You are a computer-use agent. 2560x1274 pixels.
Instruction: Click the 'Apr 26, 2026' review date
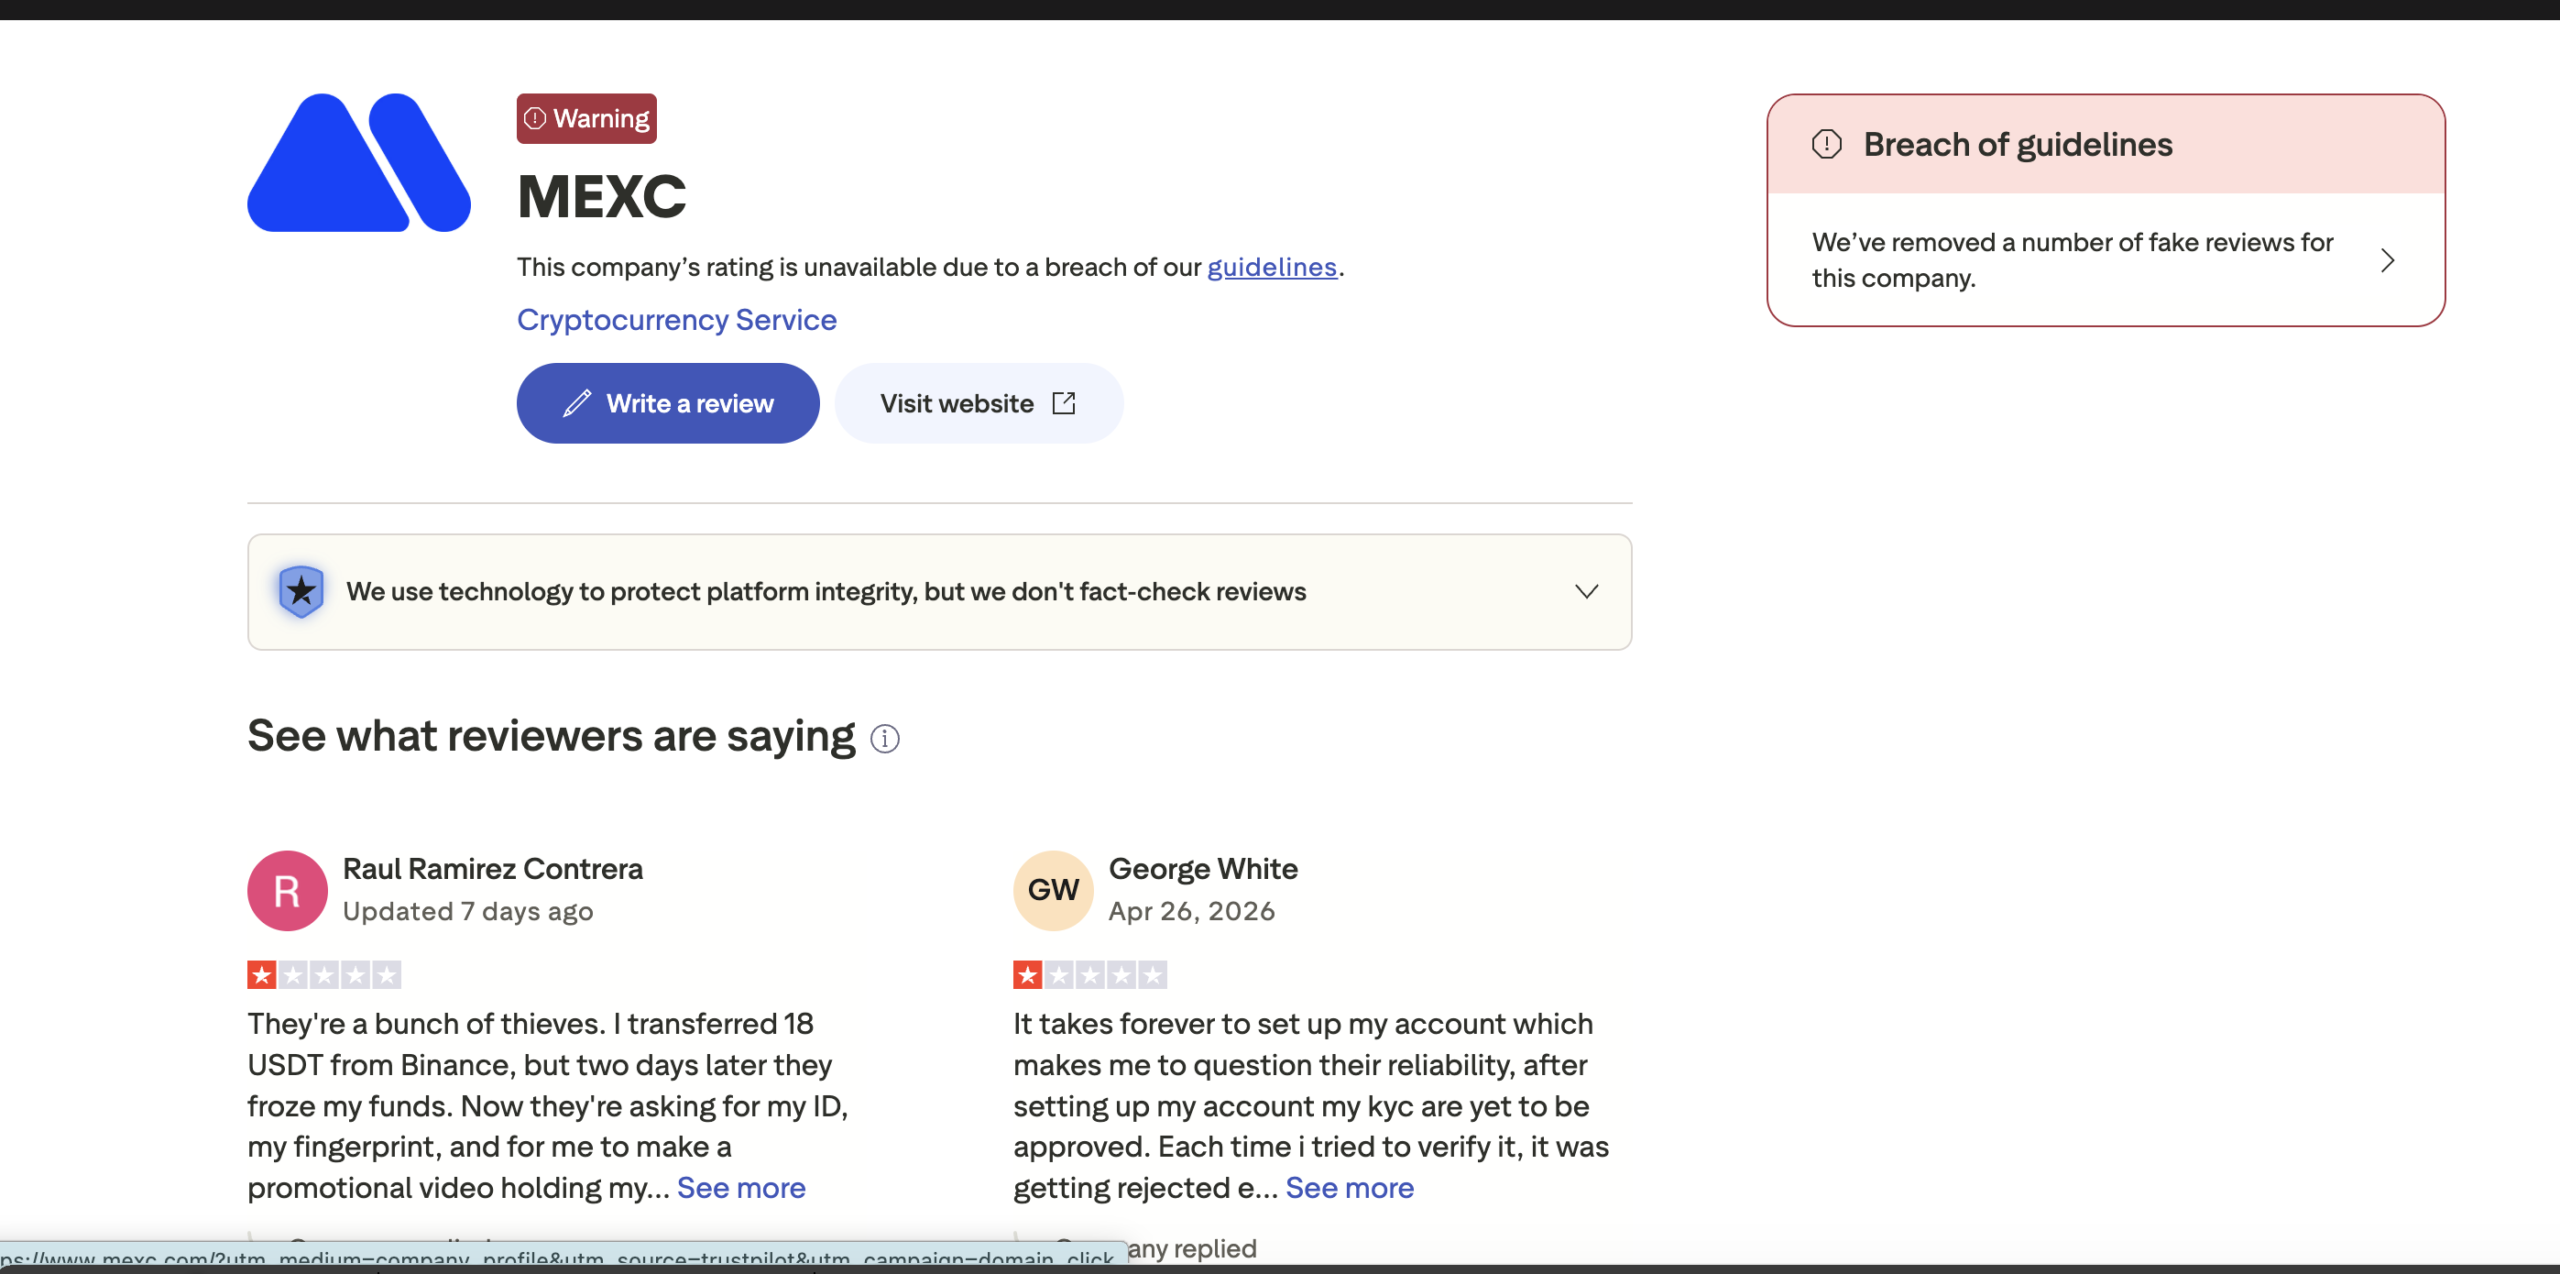click(1192, 912)
